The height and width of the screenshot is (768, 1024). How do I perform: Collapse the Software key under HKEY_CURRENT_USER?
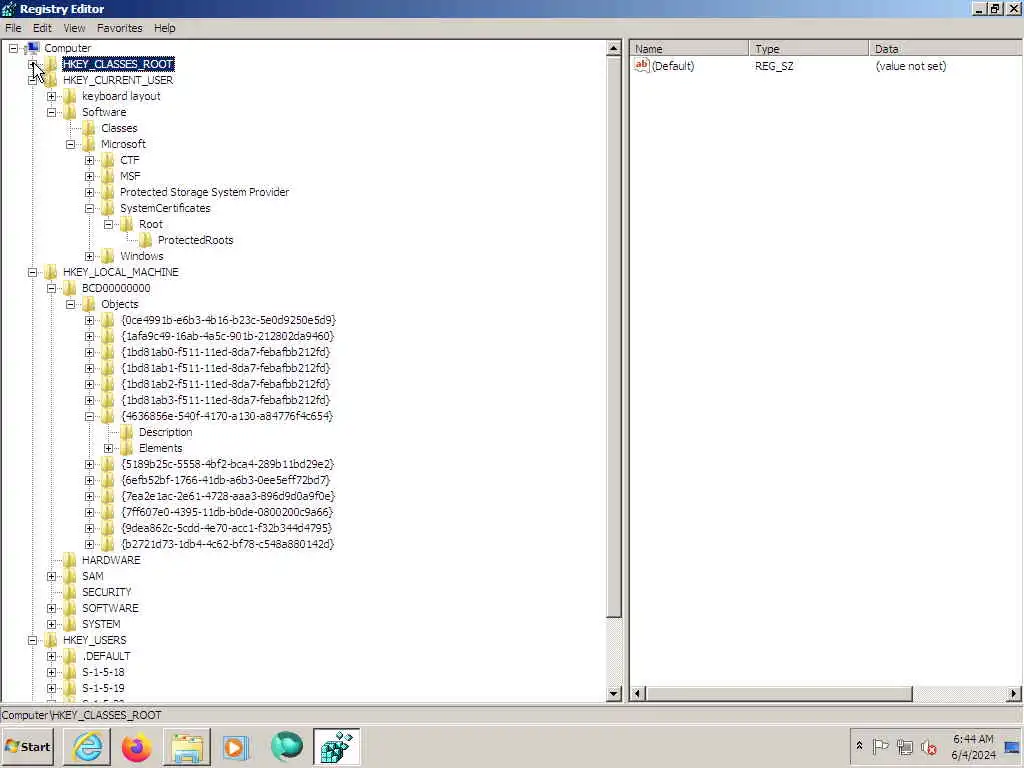(51, 112)
